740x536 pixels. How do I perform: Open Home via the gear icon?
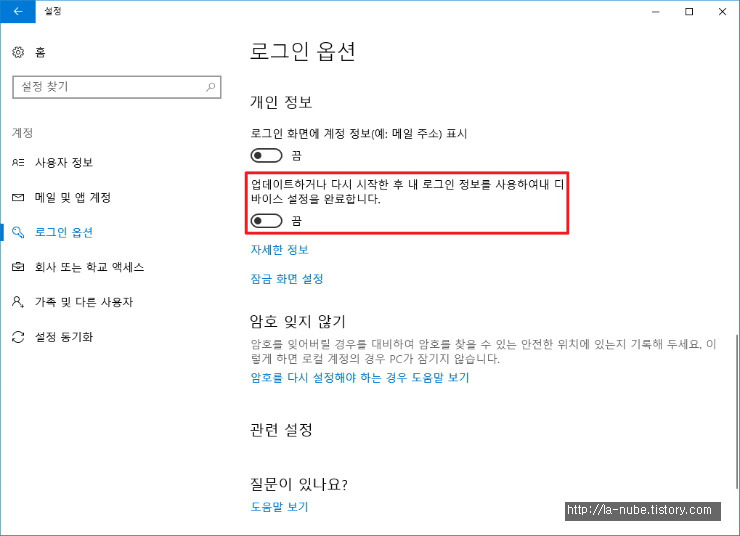[18, 52]
